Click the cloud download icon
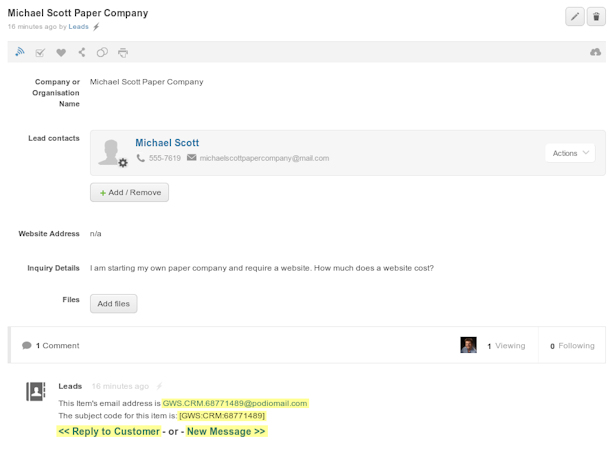 [595, 52]
